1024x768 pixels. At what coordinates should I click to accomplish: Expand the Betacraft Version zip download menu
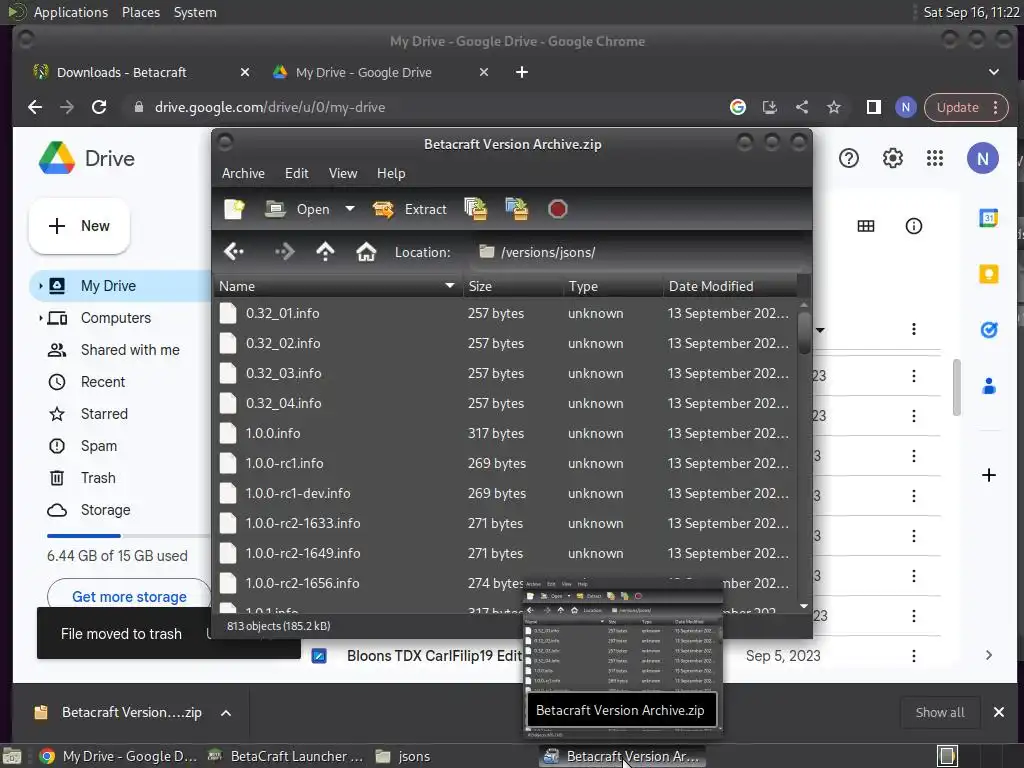[x=226, y=712]
